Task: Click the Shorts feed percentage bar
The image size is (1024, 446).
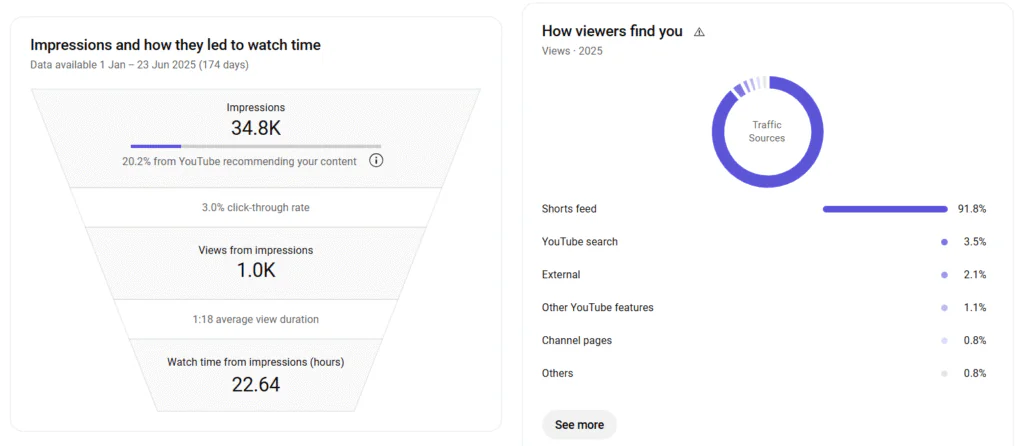Action: 885,209
